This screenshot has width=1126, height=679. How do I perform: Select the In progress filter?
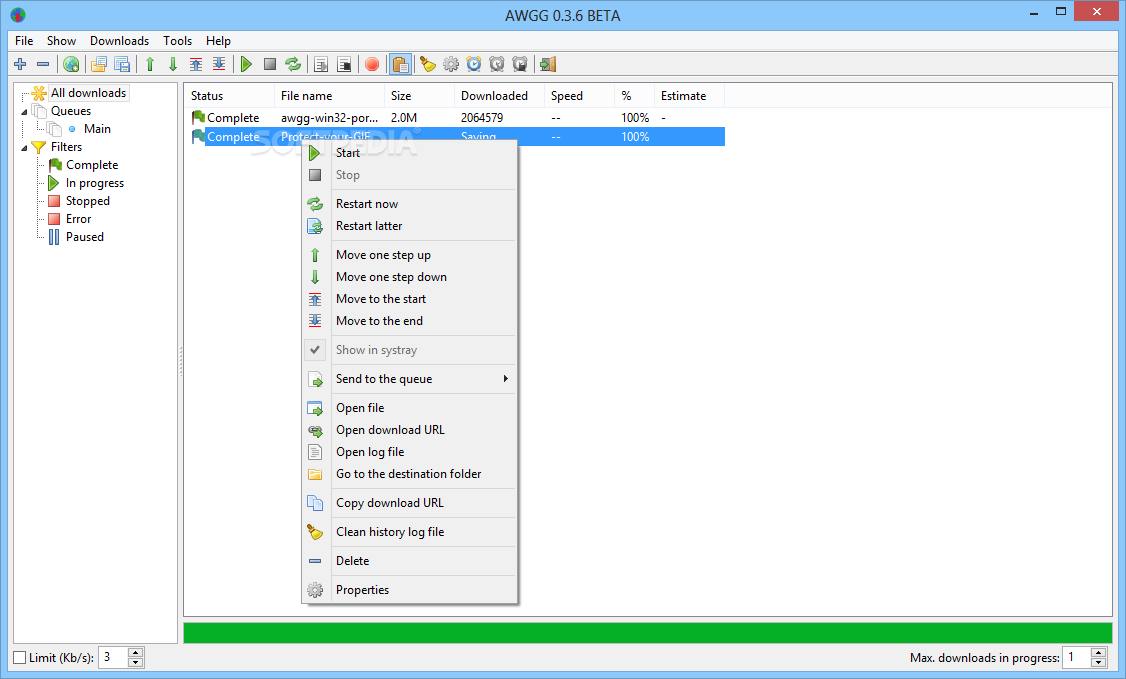pyautogui.click(x=95, y=183)
